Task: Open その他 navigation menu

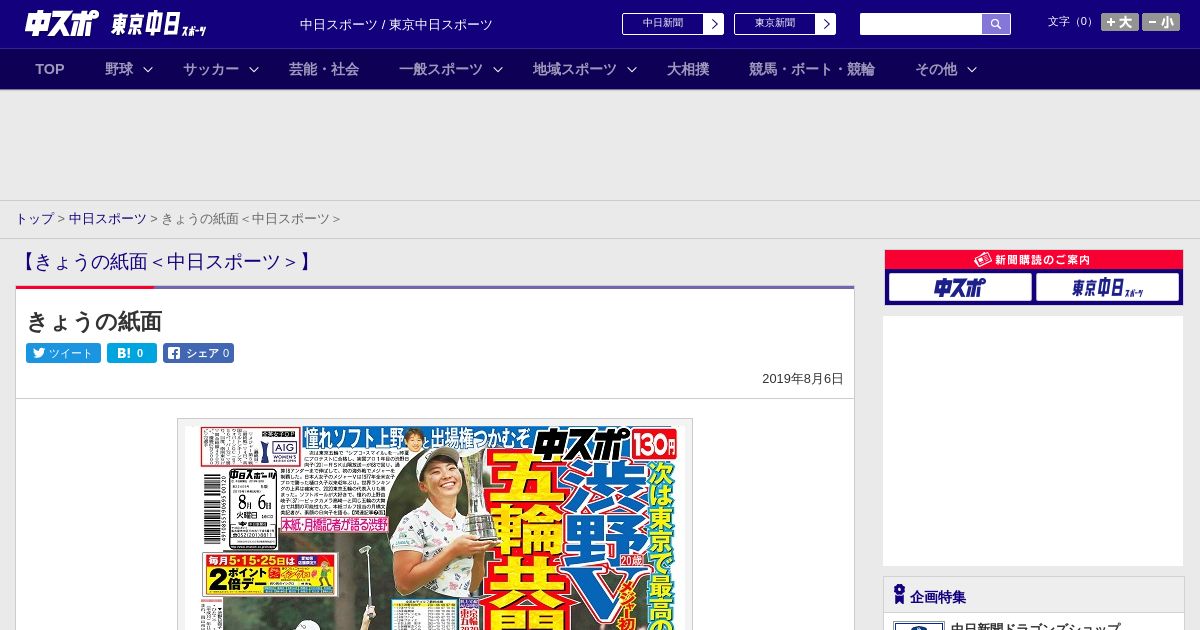Action: click(936, 69)
